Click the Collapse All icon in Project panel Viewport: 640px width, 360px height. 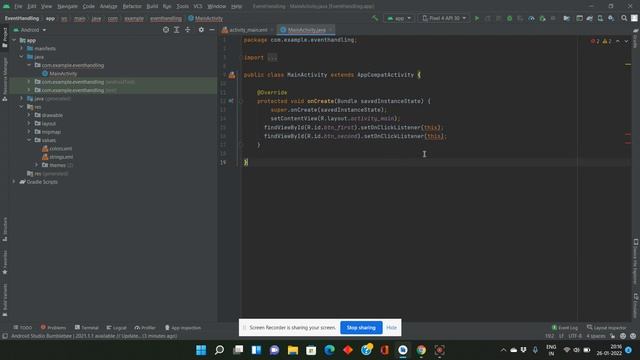188,30
